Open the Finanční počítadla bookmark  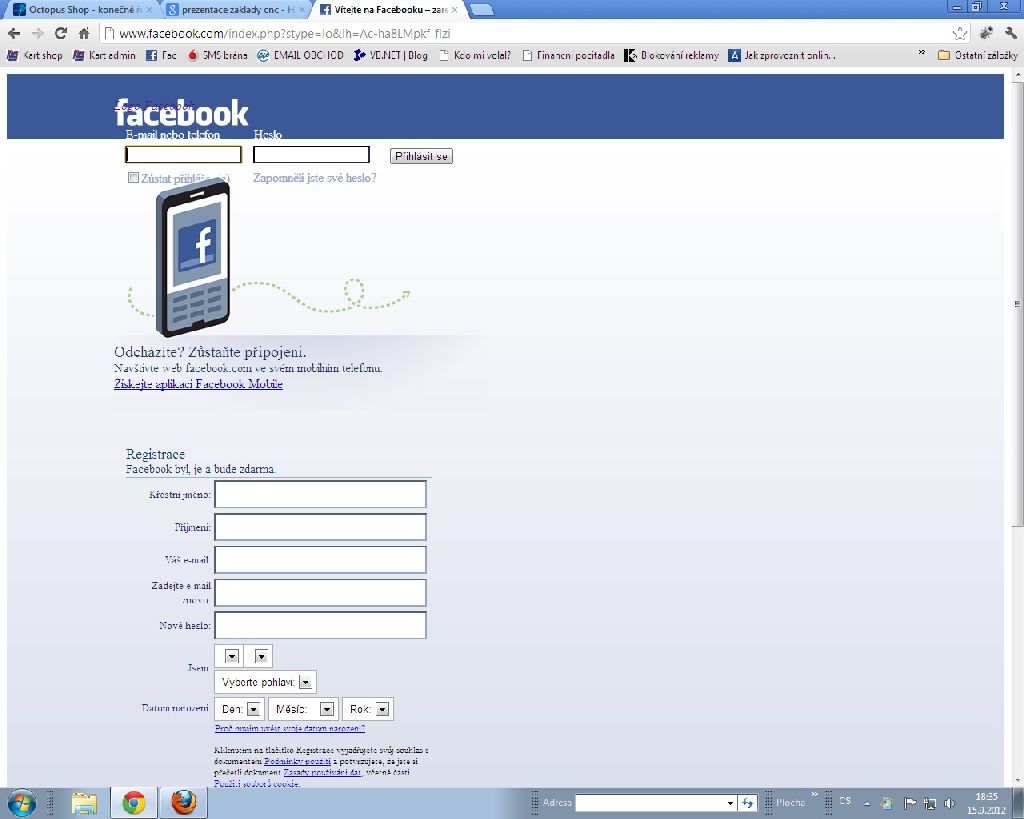click(x=568, y=56)
